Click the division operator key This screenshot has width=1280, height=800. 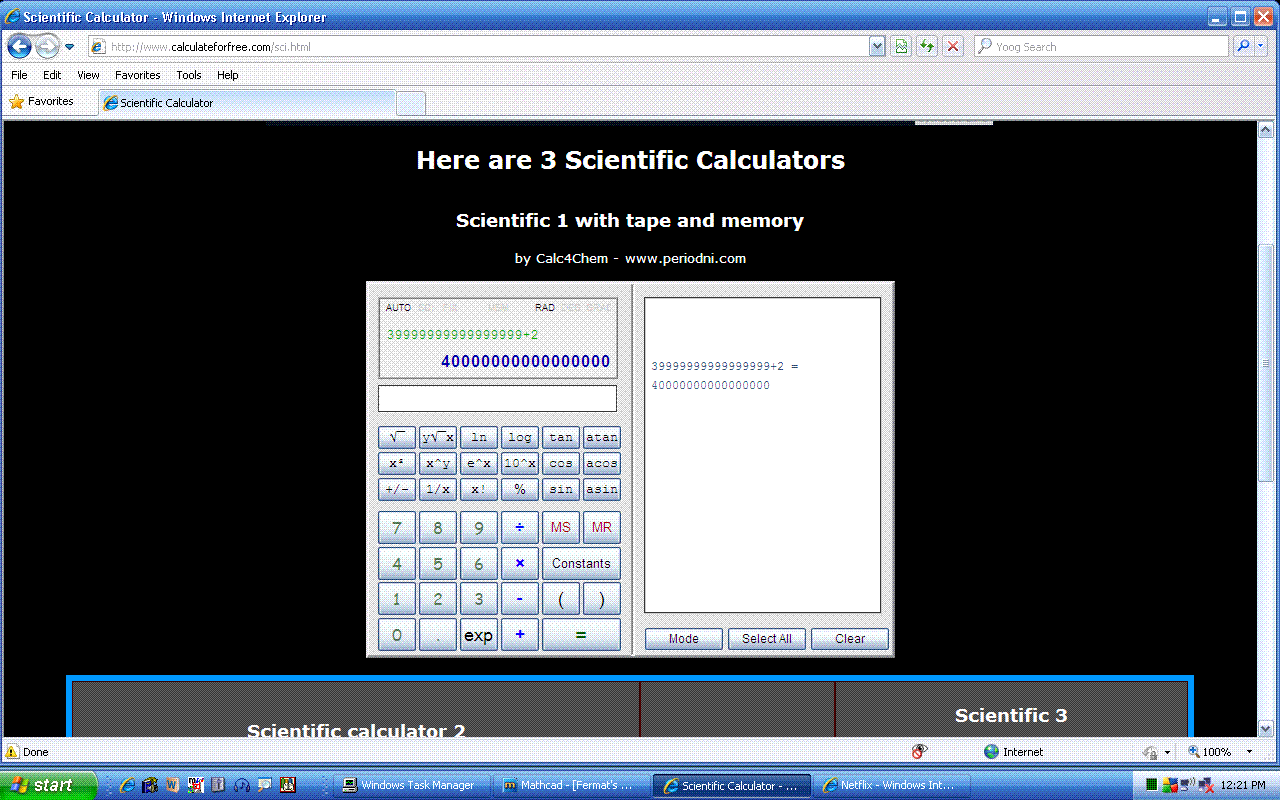pyautogui.click(x=520, y=528)
